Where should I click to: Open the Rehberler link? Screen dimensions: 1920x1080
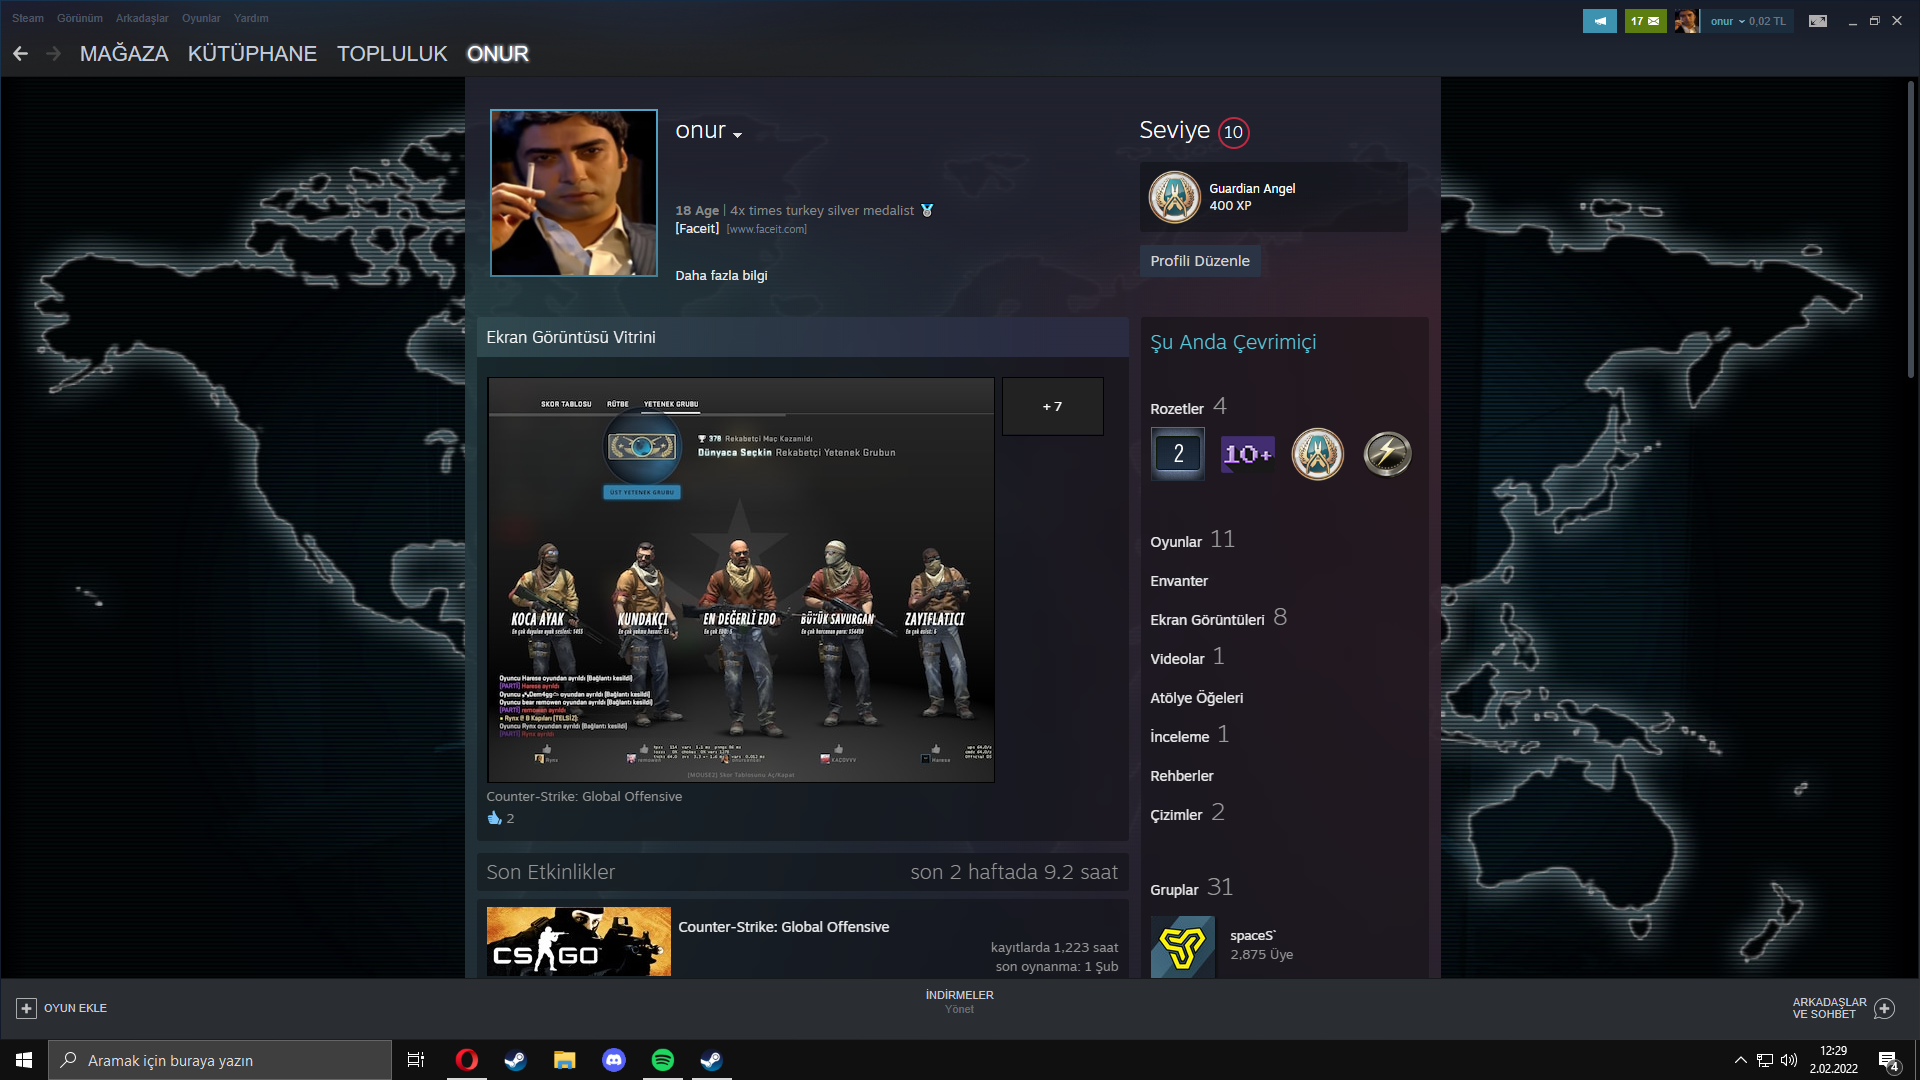point(1182,776)
